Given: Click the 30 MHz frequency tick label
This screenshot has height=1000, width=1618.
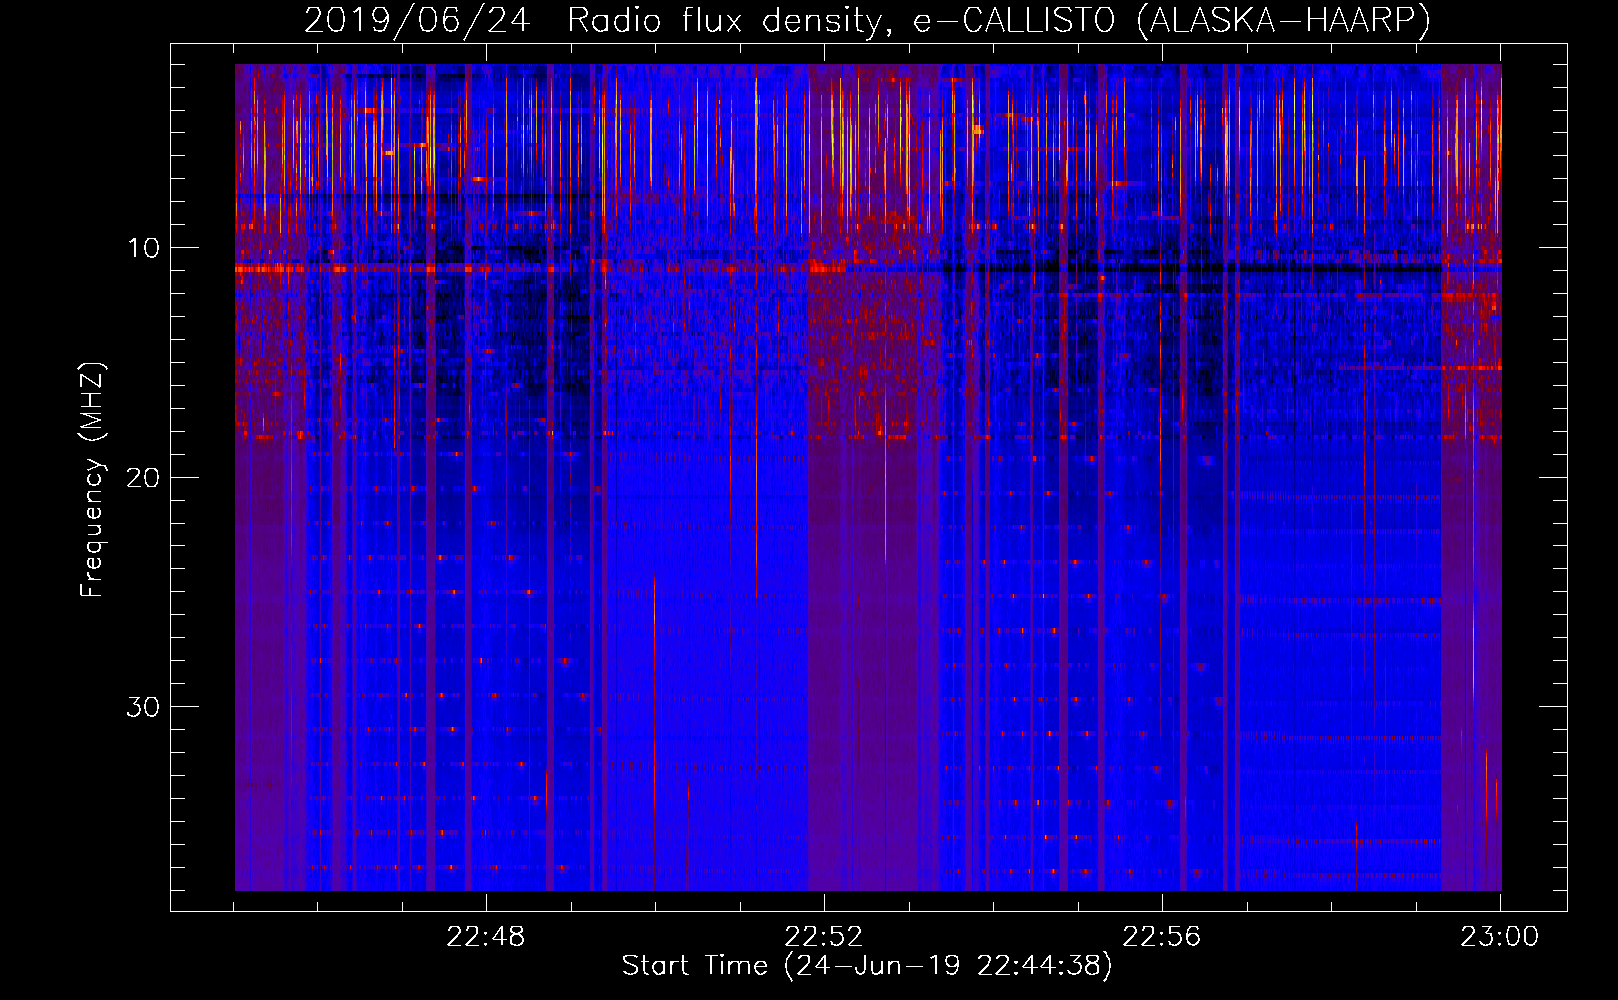Looking at the screenshot, I should coord(143,707).
